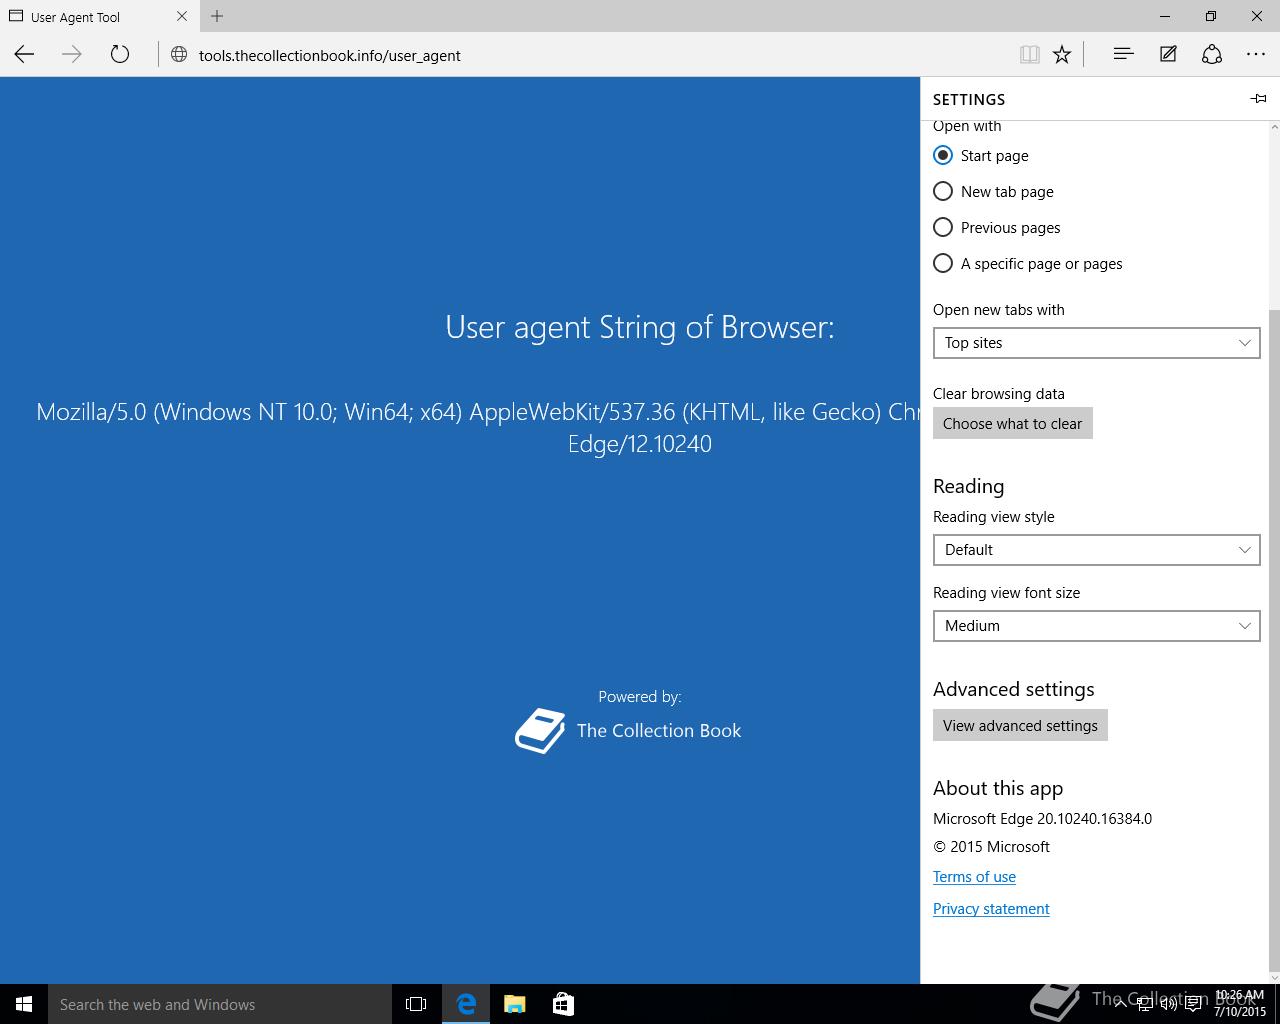
Task: Make a Web Note pencil icon
Action: click(x=1168, y=55)
